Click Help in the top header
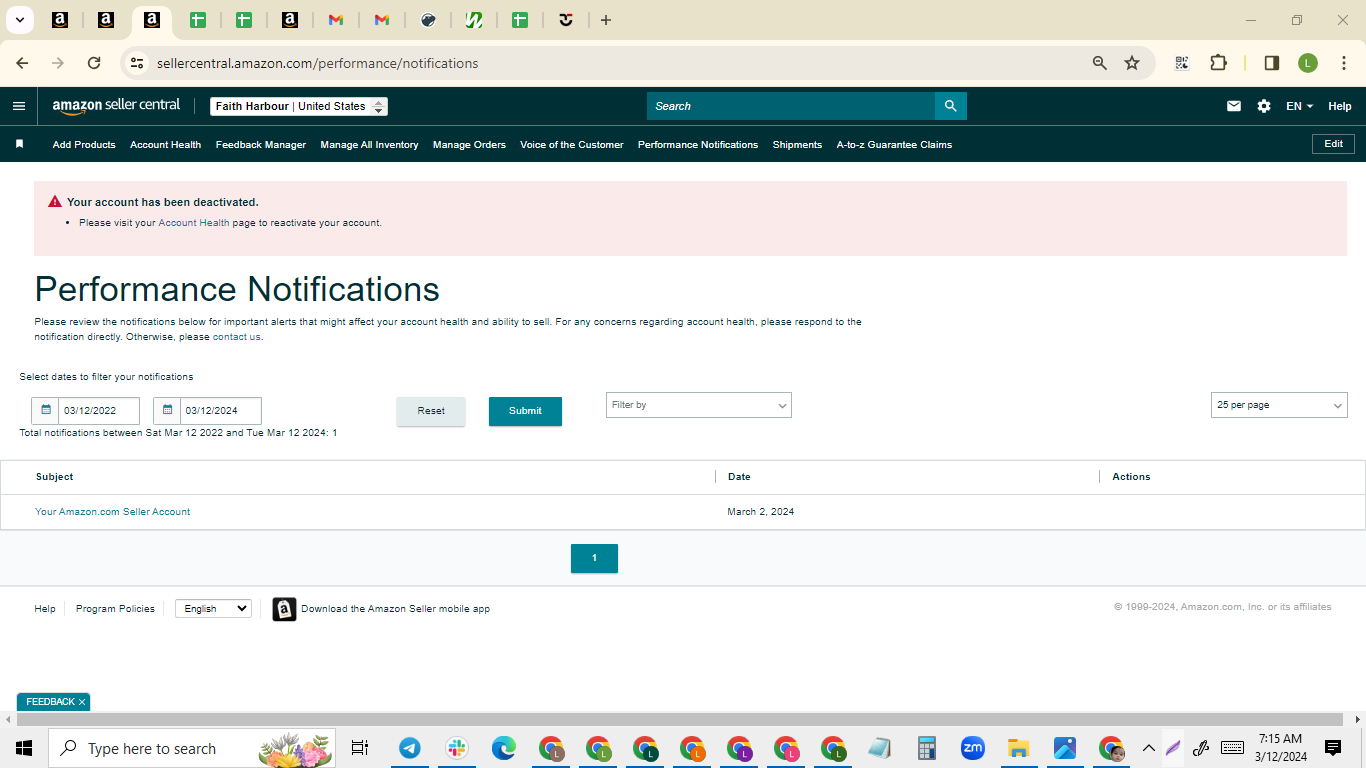This screenshot has height=768, width=1366. point(1340,106)
